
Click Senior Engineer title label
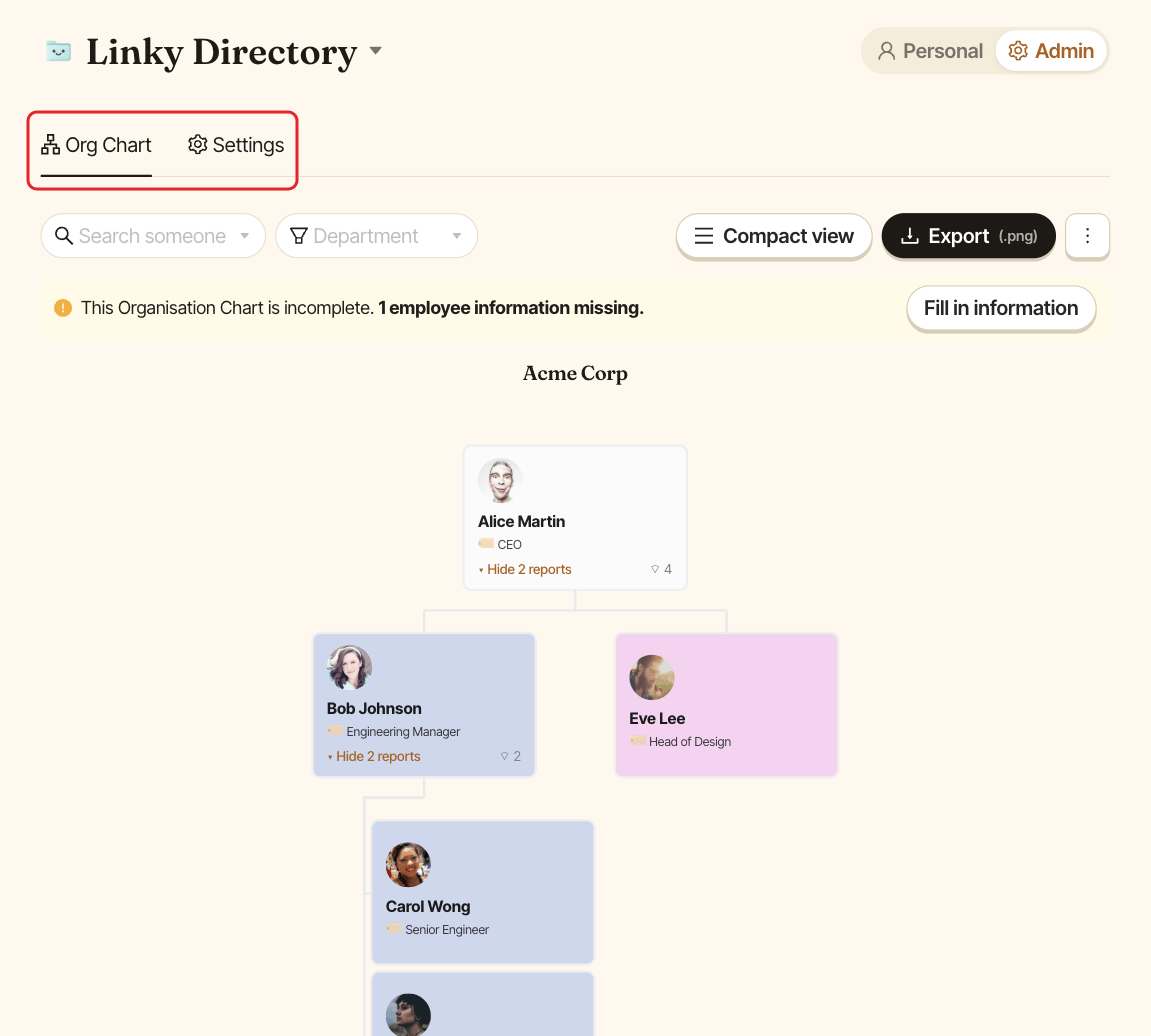[x=447, y=930]
